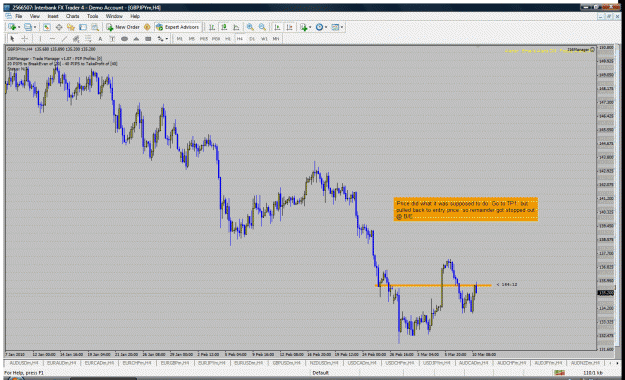The width and height of the screenshot is (625, 380).
Task: Select the Text Label tool labeled T
Action: pyautogui.click(x=112, y=39)
